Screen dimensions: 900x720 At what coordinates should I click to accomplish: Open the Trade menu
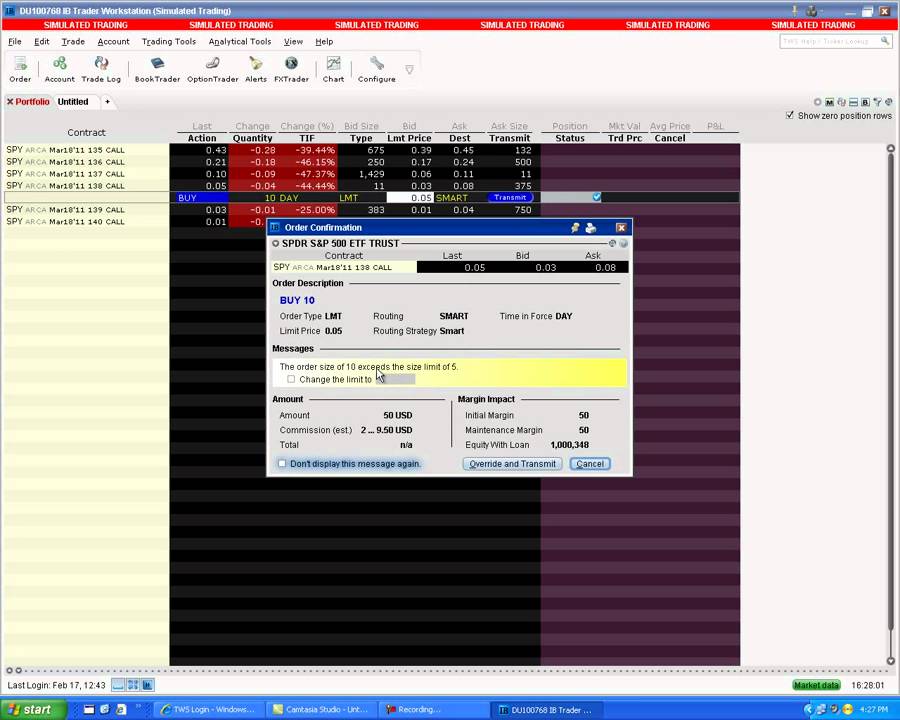(x=73, y=41)
